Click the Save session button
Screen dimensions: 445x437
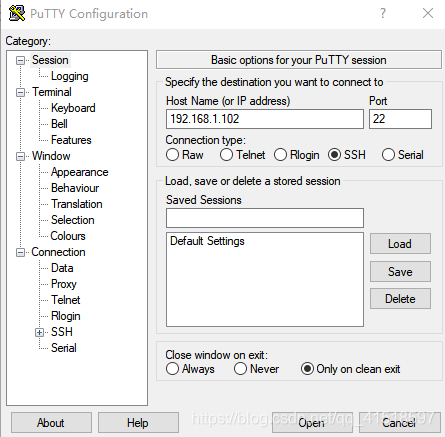[x=400, y=272]
